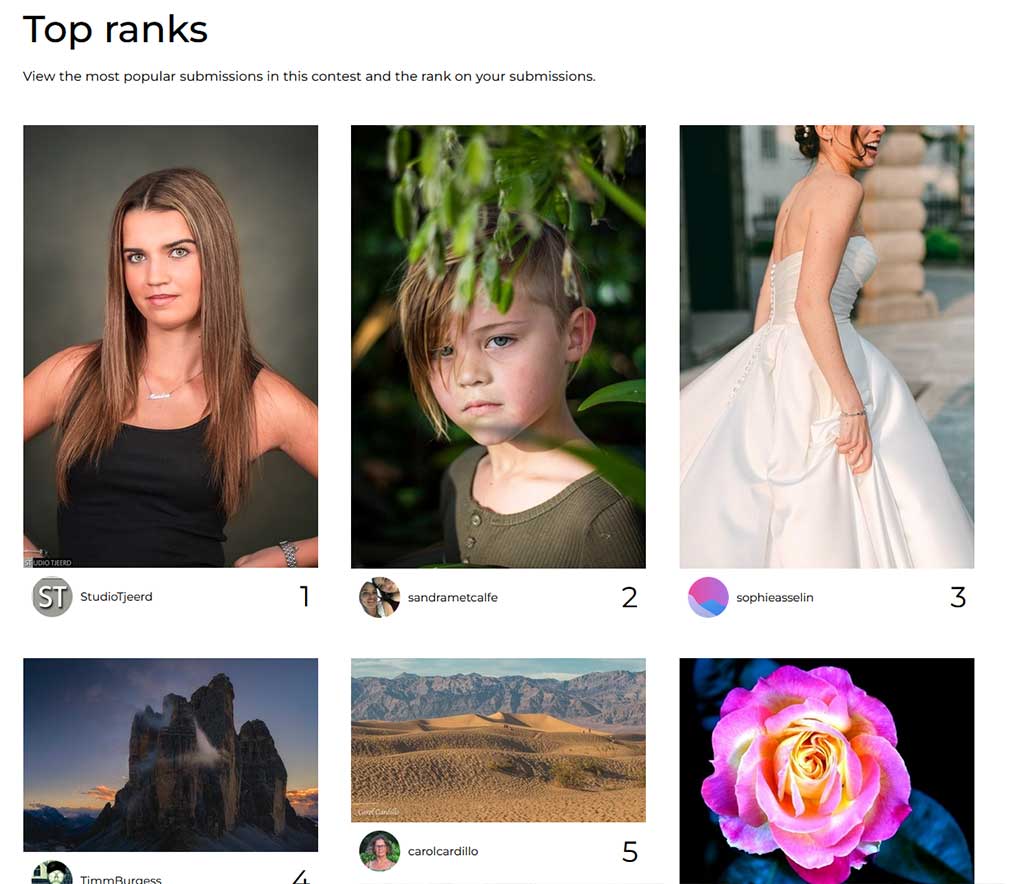View the pink rose photo
1024x884 pixels.
click(827, 771)
